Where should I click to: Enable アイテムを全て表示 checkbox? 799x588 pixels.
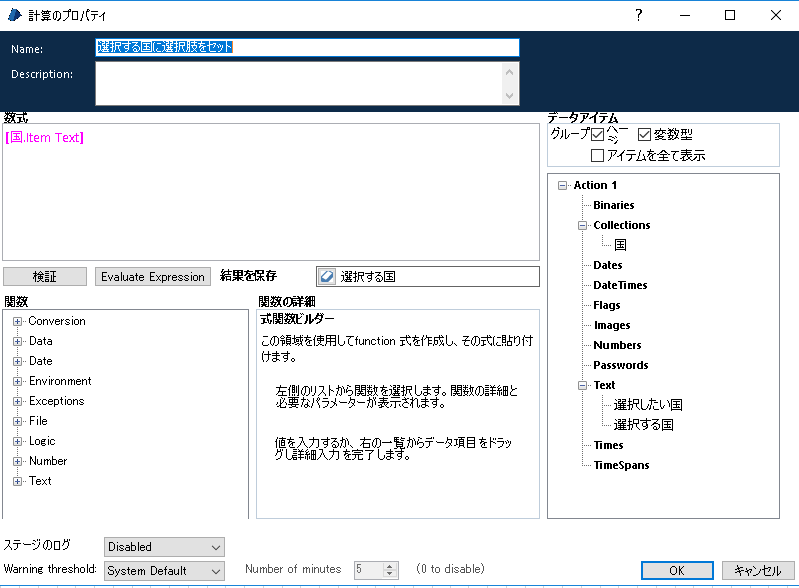pyautogui.click(x=597, y=155)
